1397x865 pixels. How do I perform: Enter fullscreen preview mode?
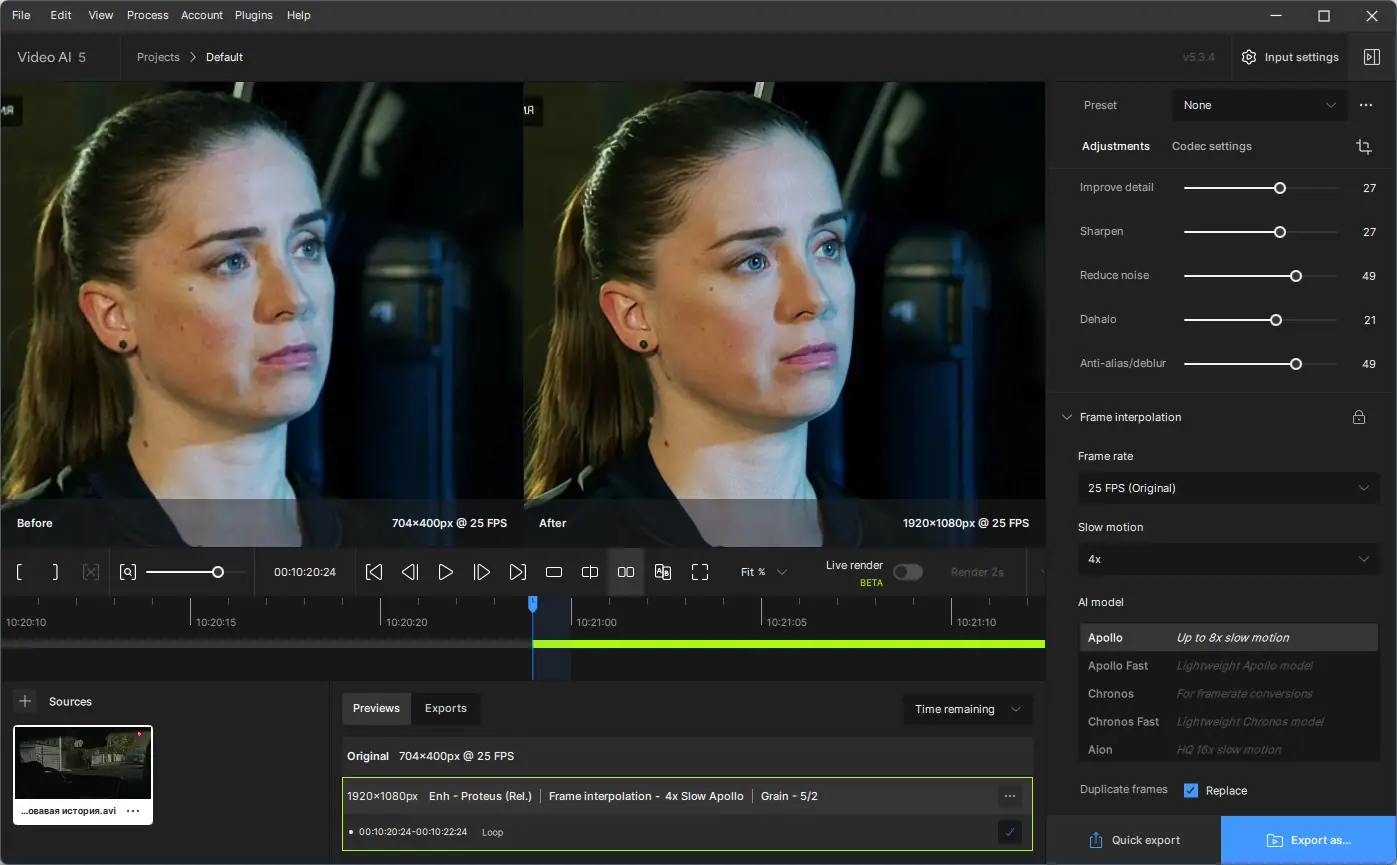point(700,572)
